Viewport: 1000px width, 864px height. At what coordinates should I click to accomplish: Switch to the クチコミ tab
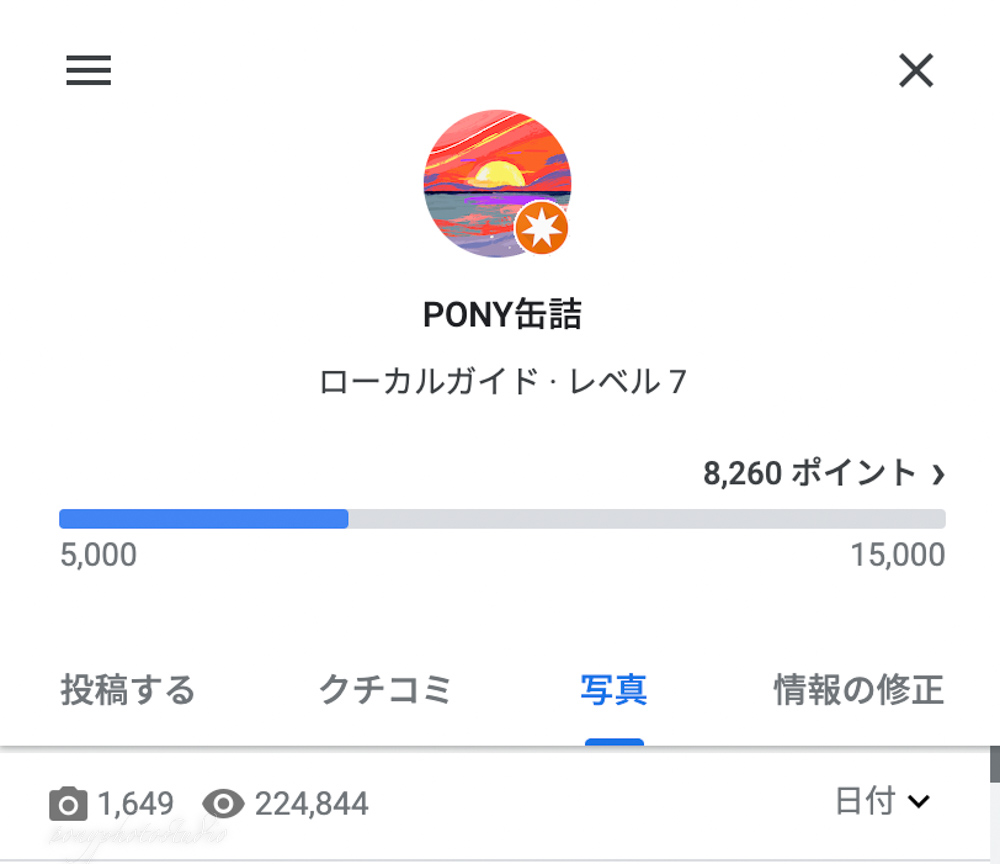385,690
